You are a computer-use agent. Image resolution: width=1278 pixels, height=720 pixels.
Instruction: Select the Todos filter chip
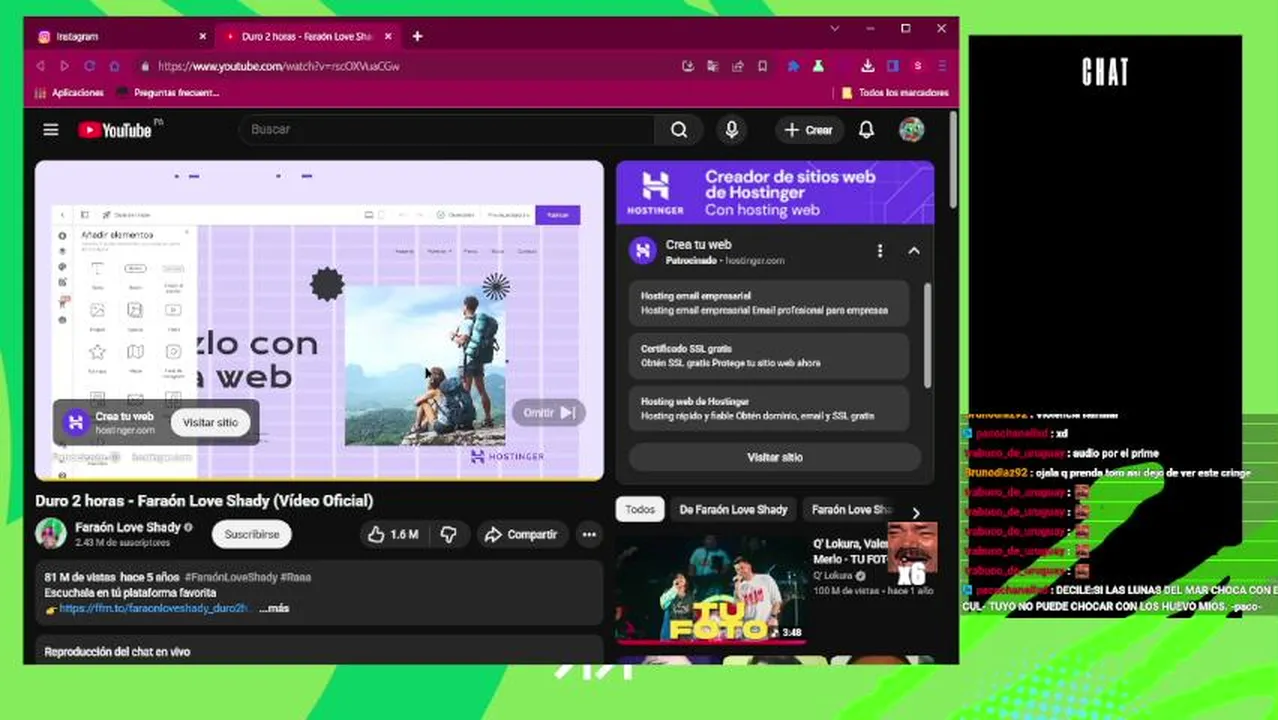click(x=640, y=509)
